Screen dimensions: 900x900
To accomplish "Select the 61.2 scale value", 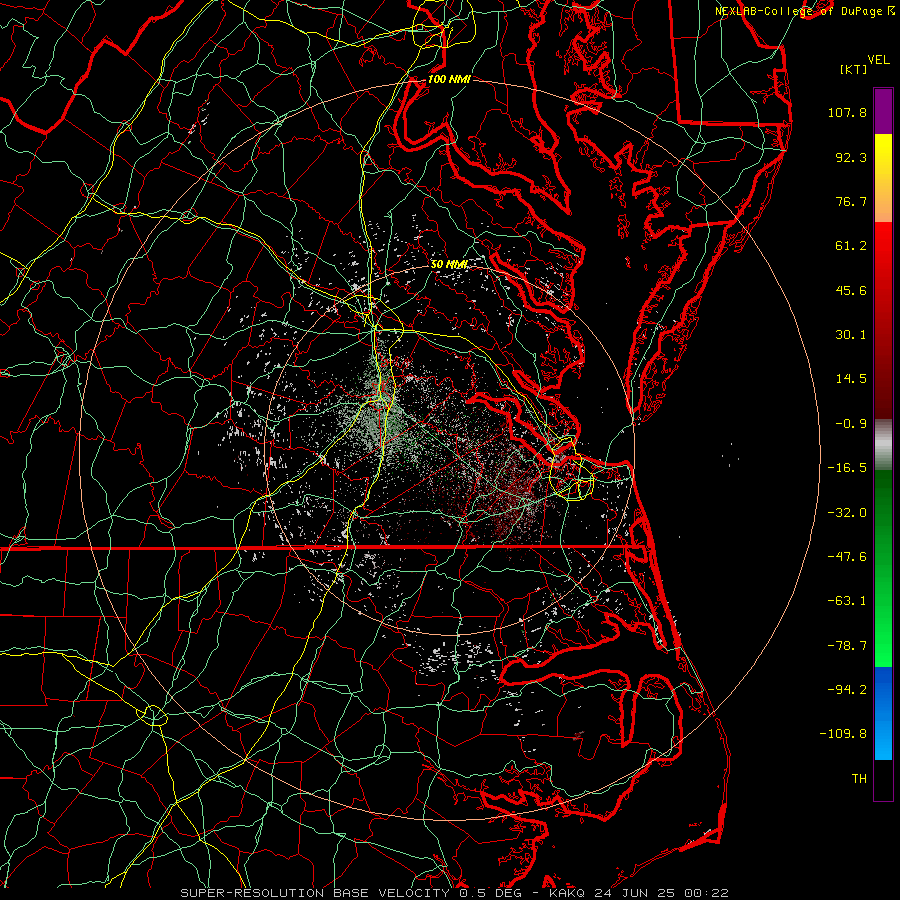I will point(851,246).
